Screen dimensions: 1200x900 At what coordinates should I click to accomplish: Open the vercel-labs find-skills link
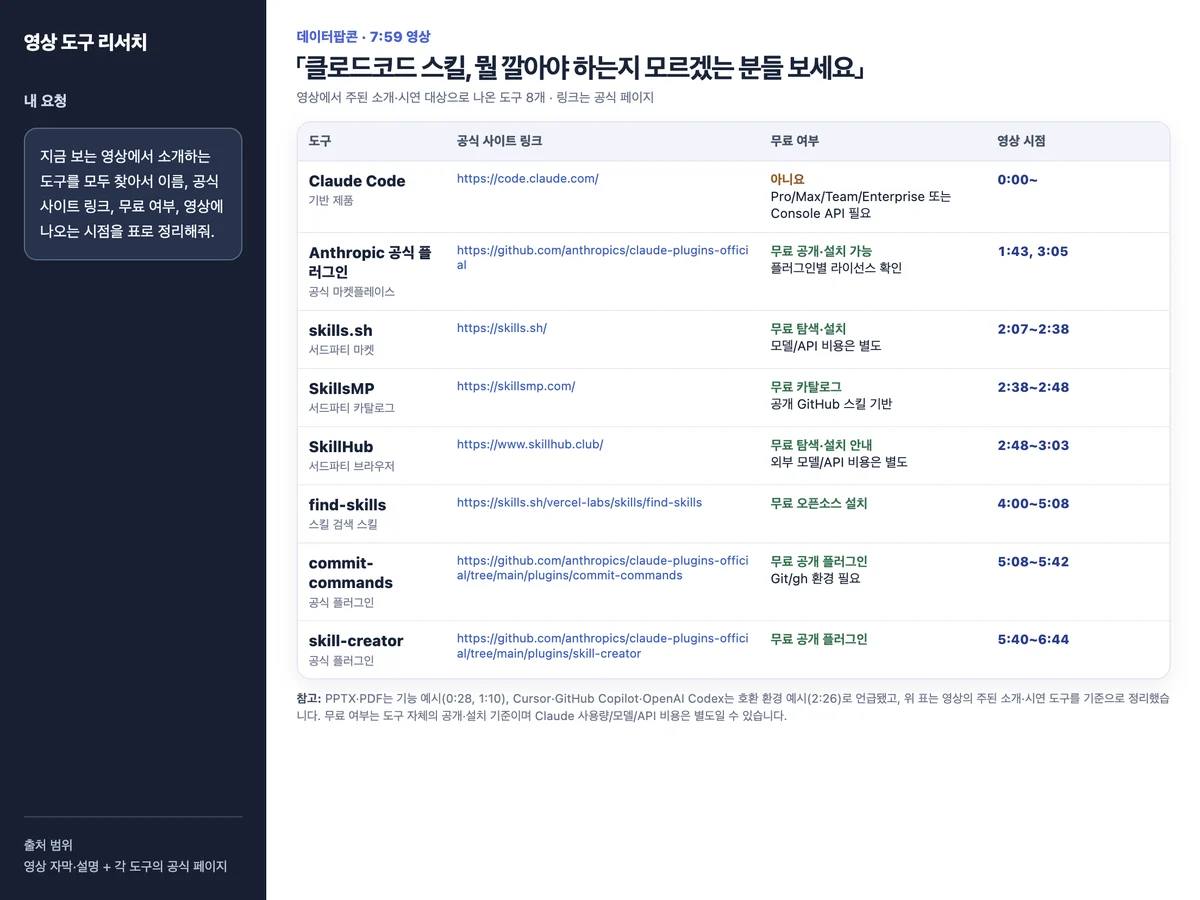point(579,502)
